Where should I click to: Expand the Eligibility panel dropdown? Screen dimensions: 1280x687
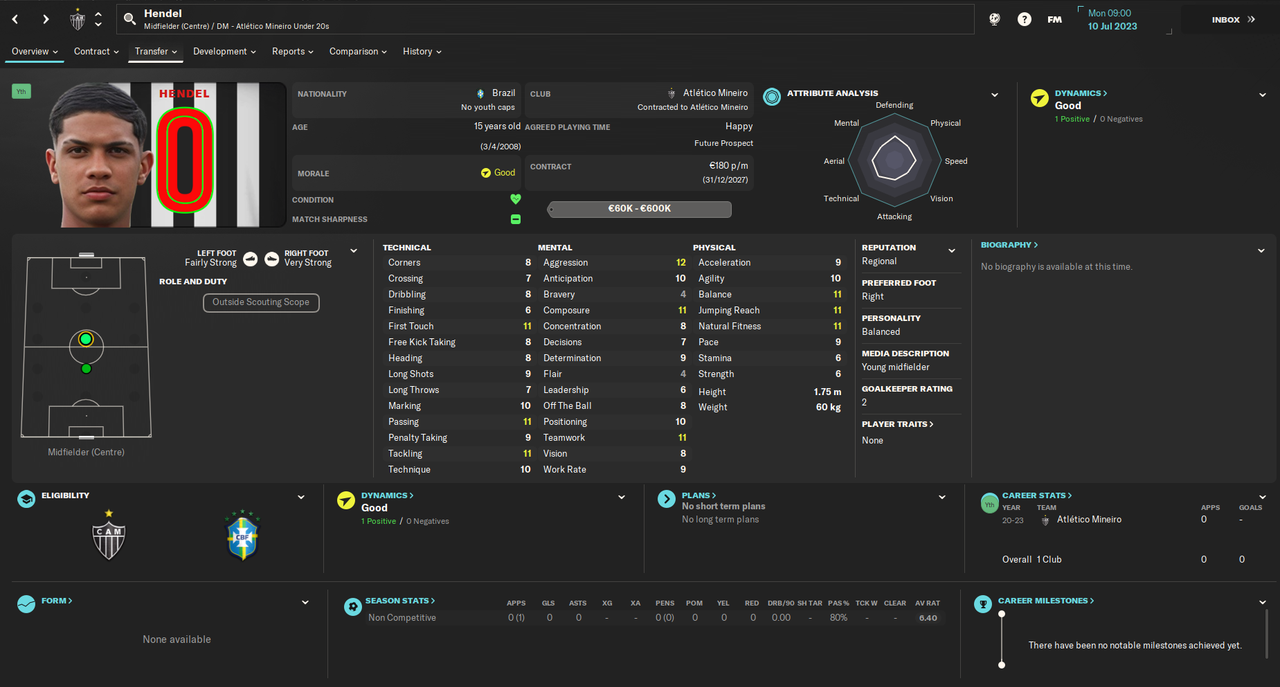[302, 497]
